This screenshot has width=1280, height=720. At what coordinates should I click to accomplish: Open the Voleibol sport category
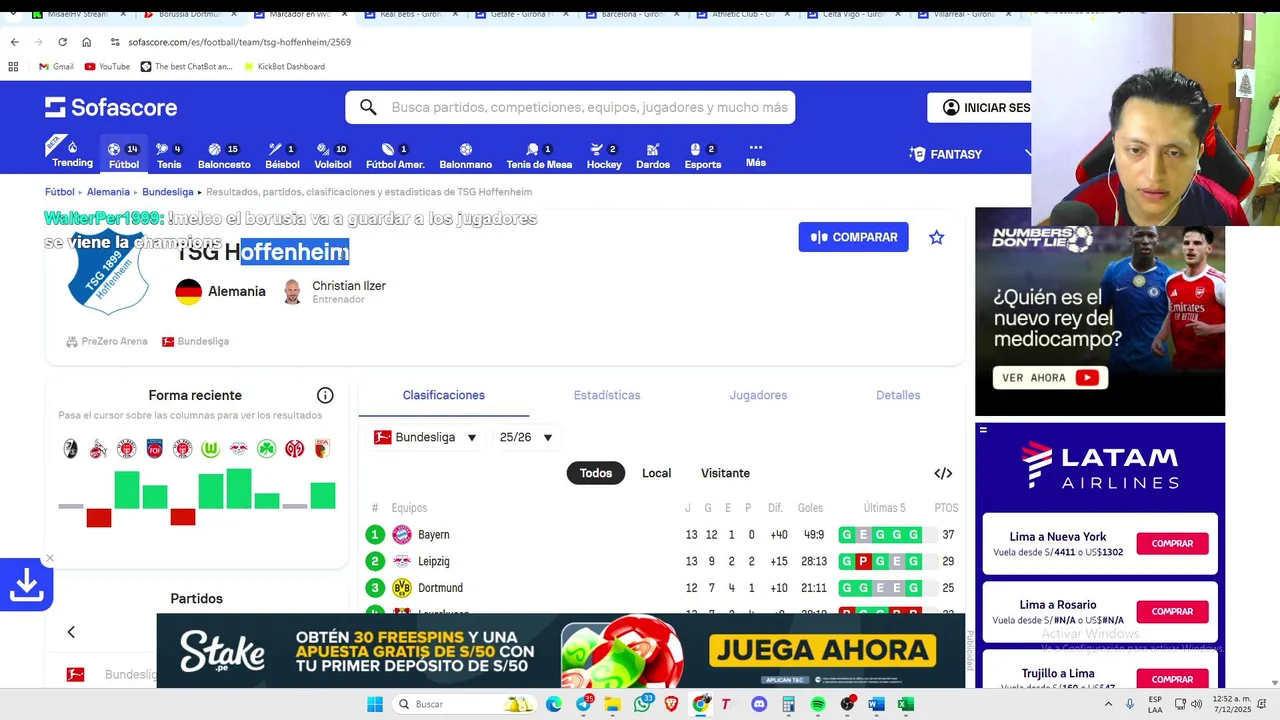pos(332,156)
